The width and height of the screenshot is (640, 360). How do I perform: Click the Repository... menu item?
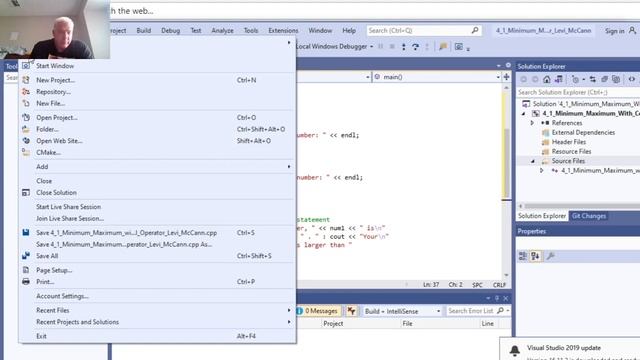(53, 92)
